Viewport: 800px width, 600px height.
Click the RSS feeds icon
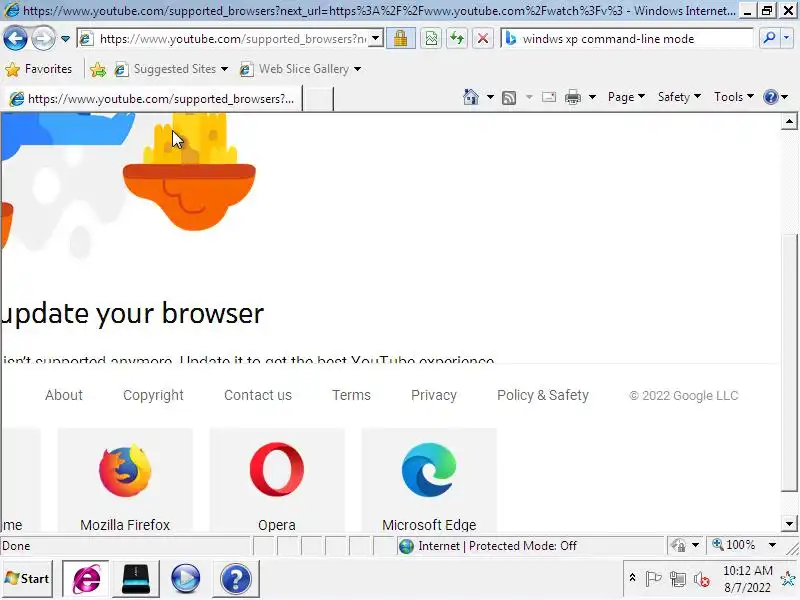[x=509, y=97]
